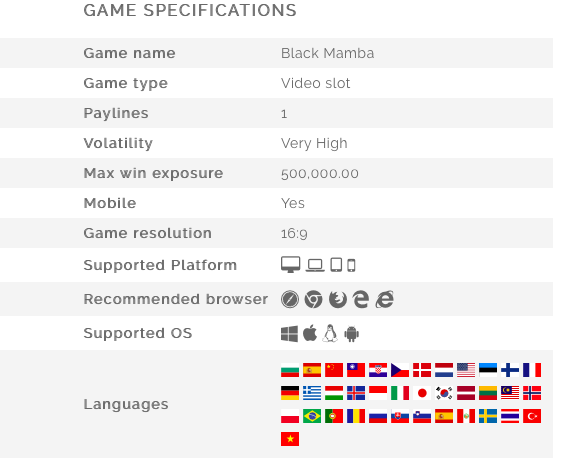
Task: Click the Windows OS icon
Action: 289,334
